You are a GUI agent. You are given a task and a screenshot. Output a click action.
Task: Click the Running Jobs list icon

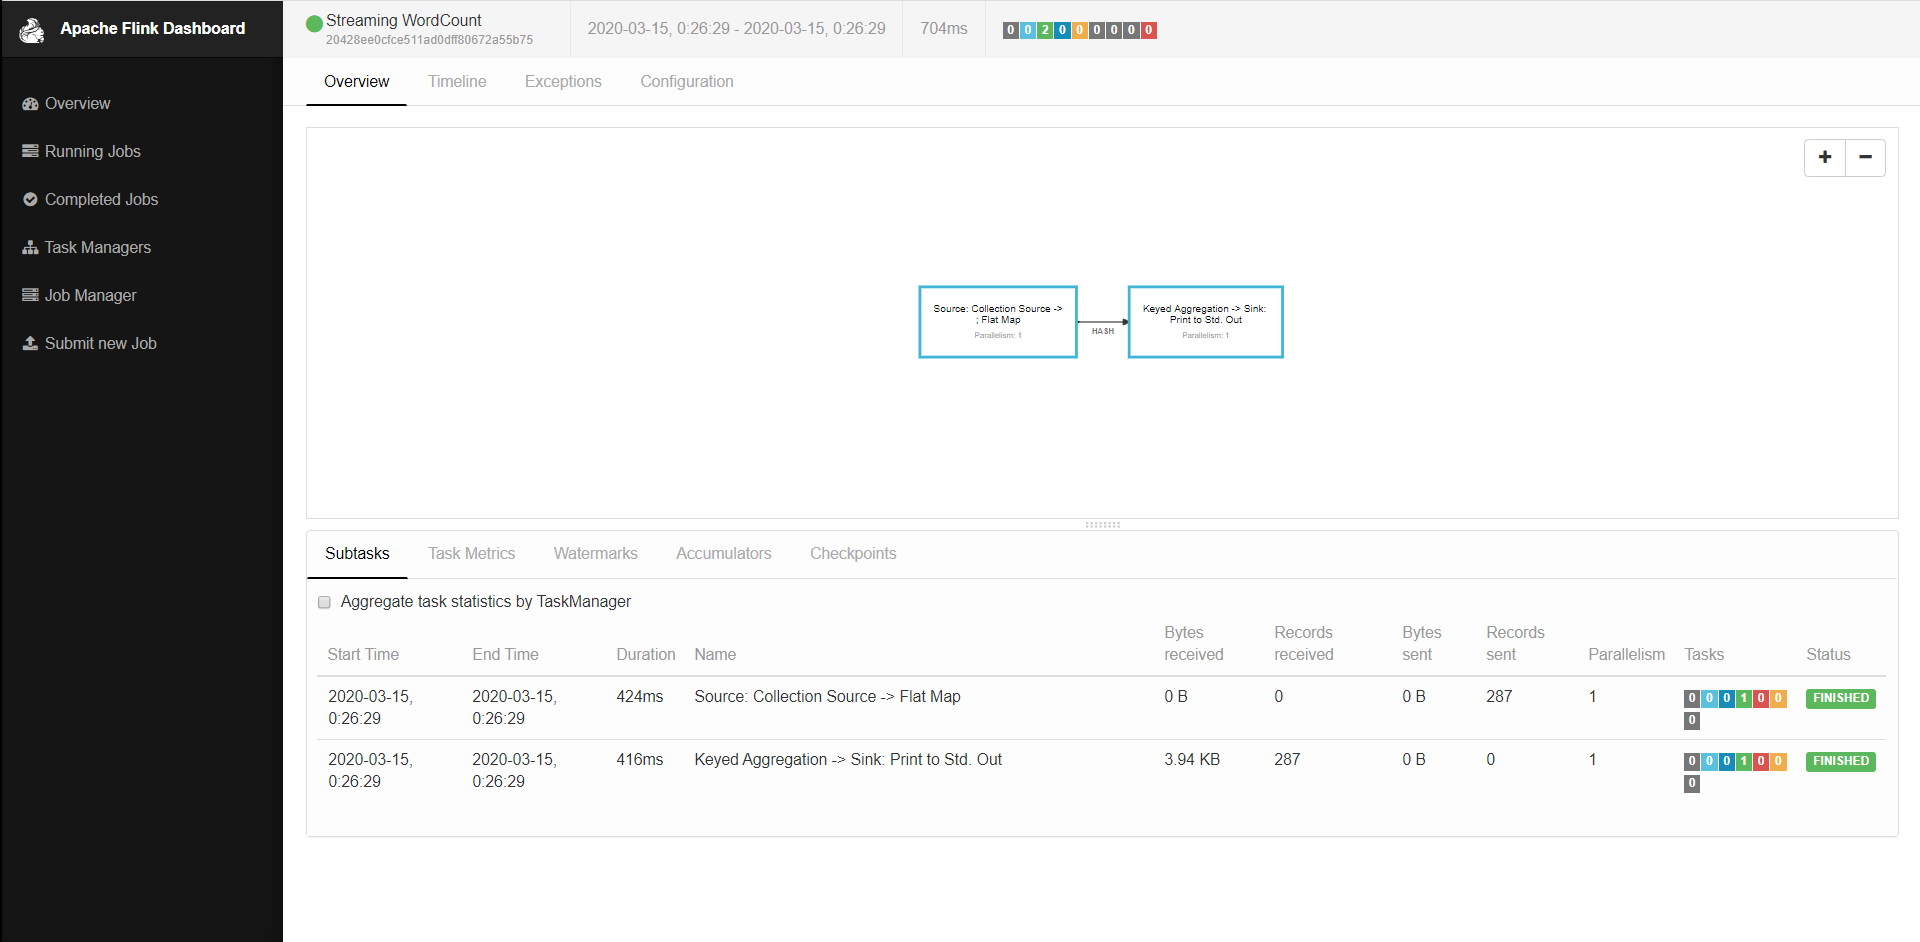pos(30,151)
